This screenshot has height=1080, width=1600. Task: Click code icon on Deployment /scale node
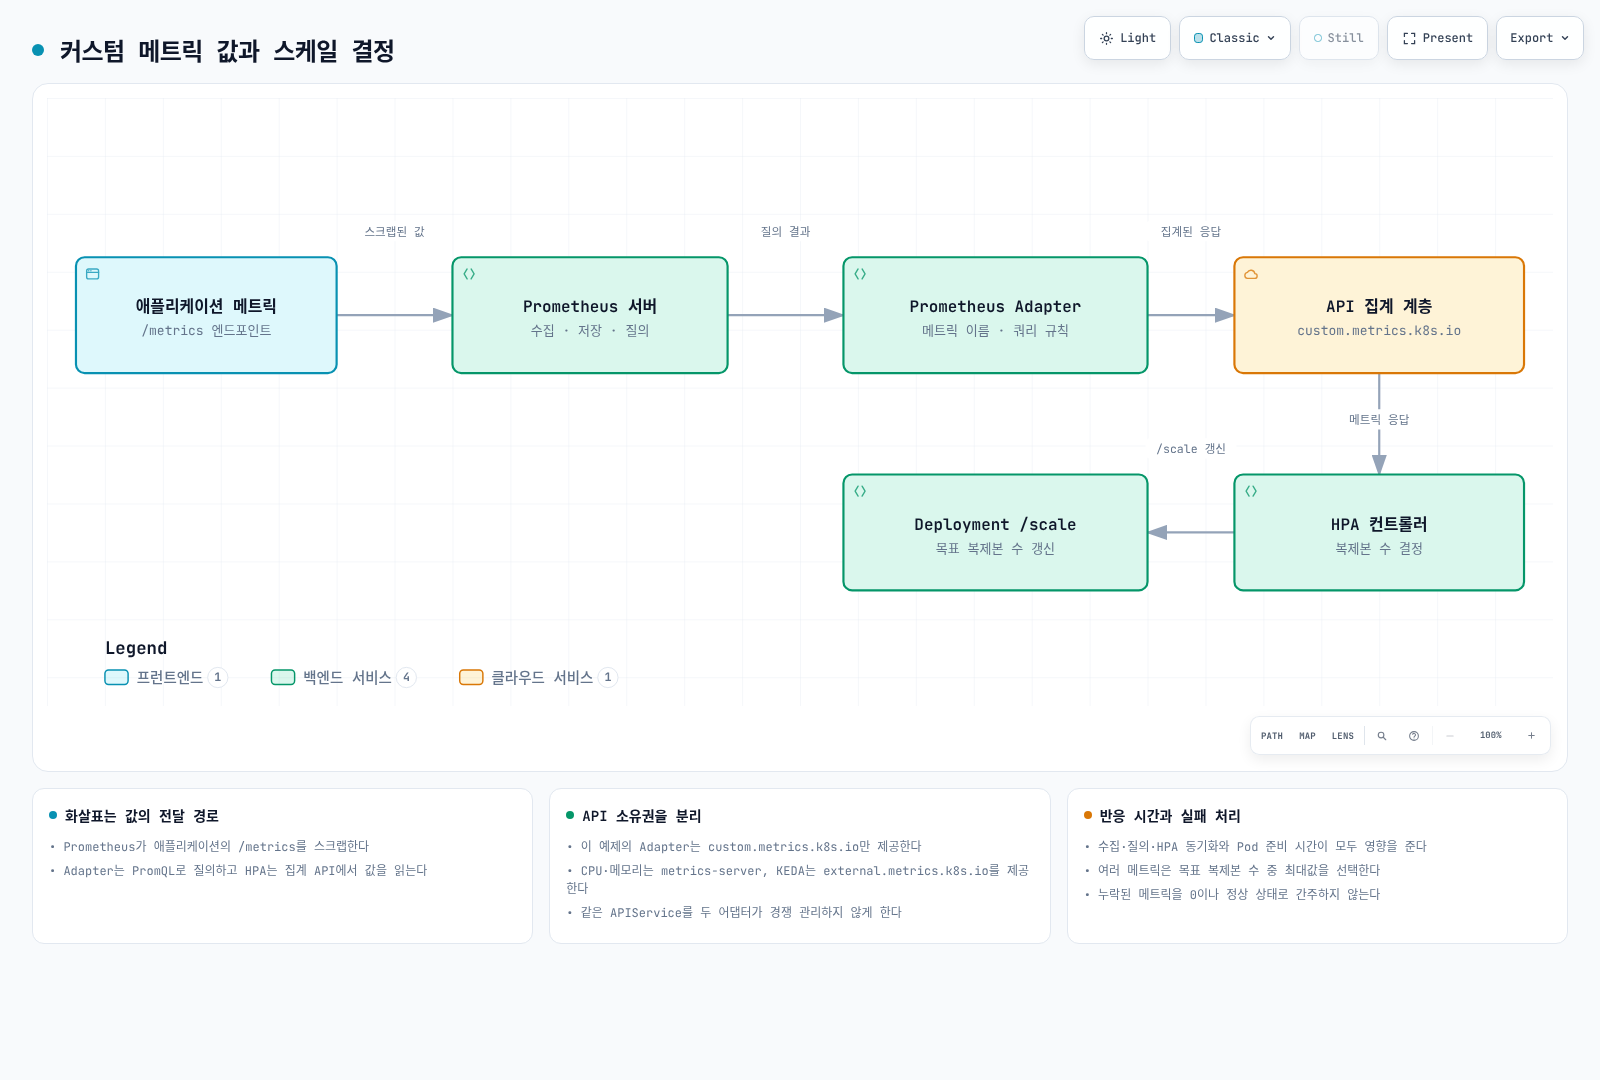[860, 491]
